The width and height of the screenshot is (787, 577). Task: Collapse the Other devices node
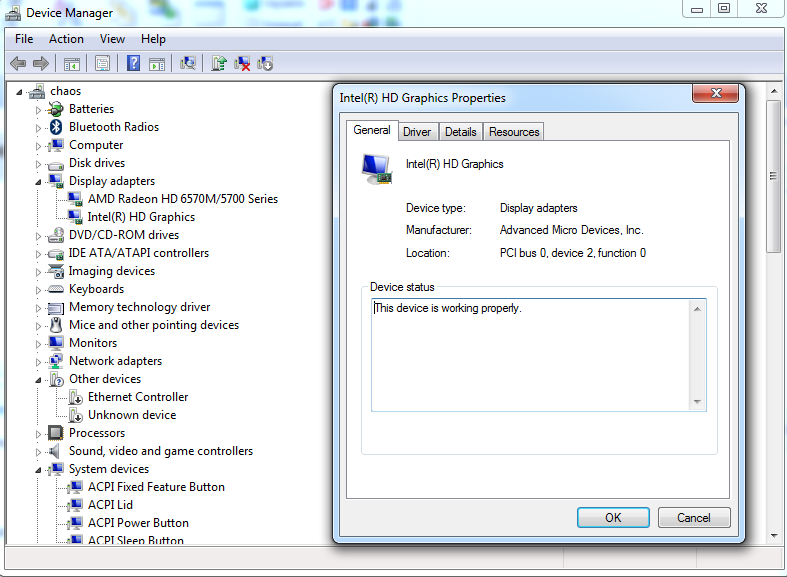point(38,380)
